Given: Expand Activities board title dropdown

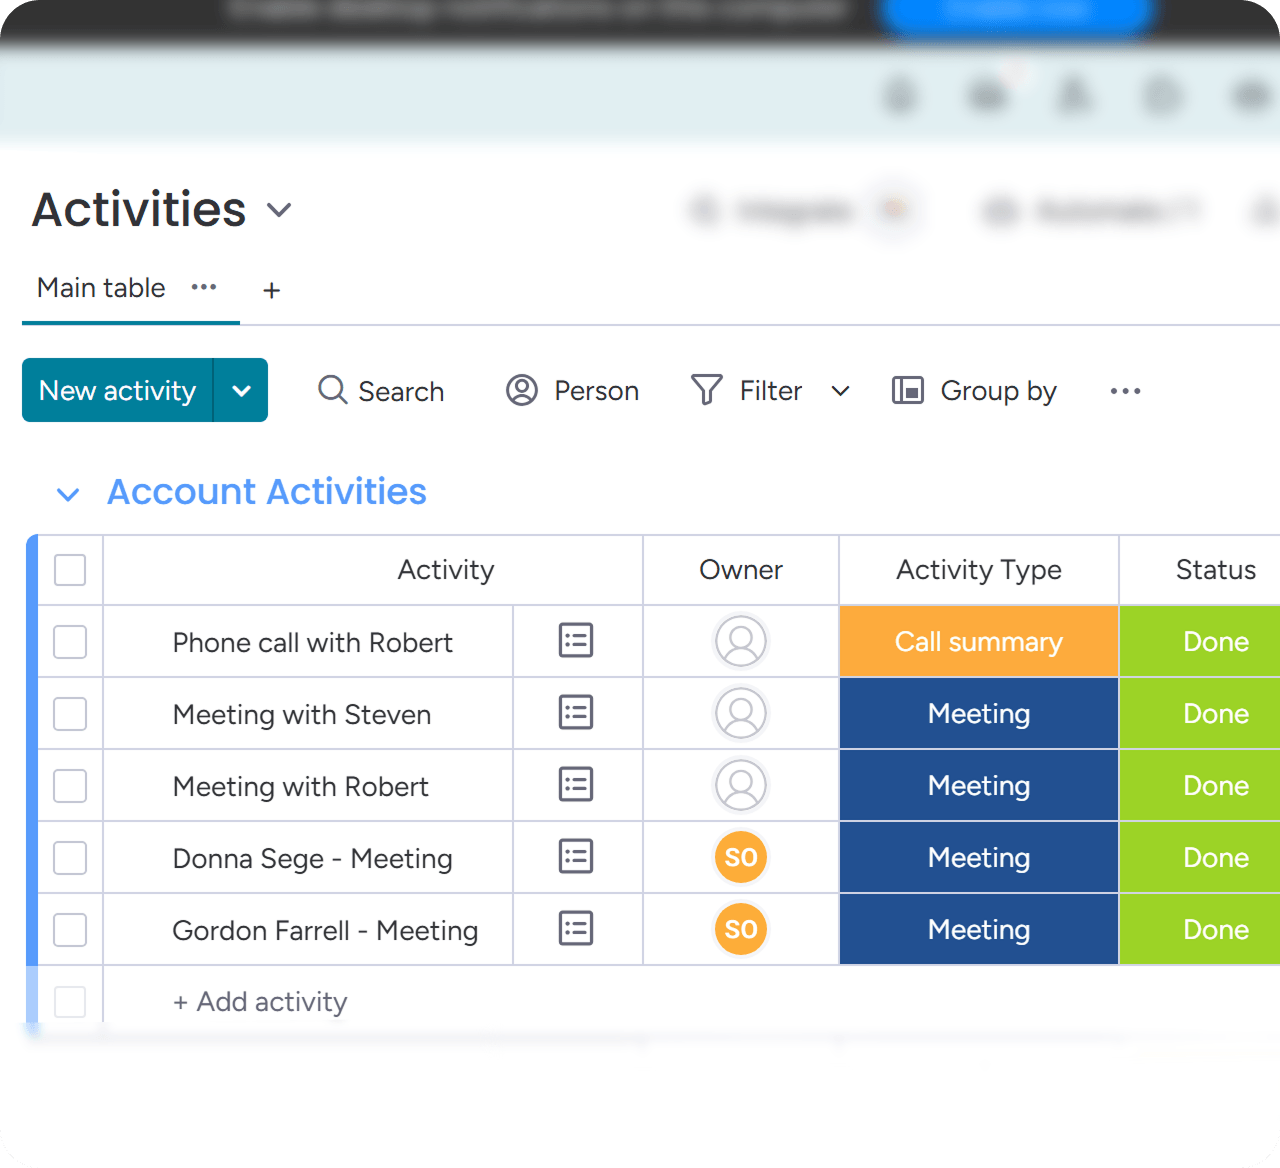Looking at the screenshot, I should (279, 210).
